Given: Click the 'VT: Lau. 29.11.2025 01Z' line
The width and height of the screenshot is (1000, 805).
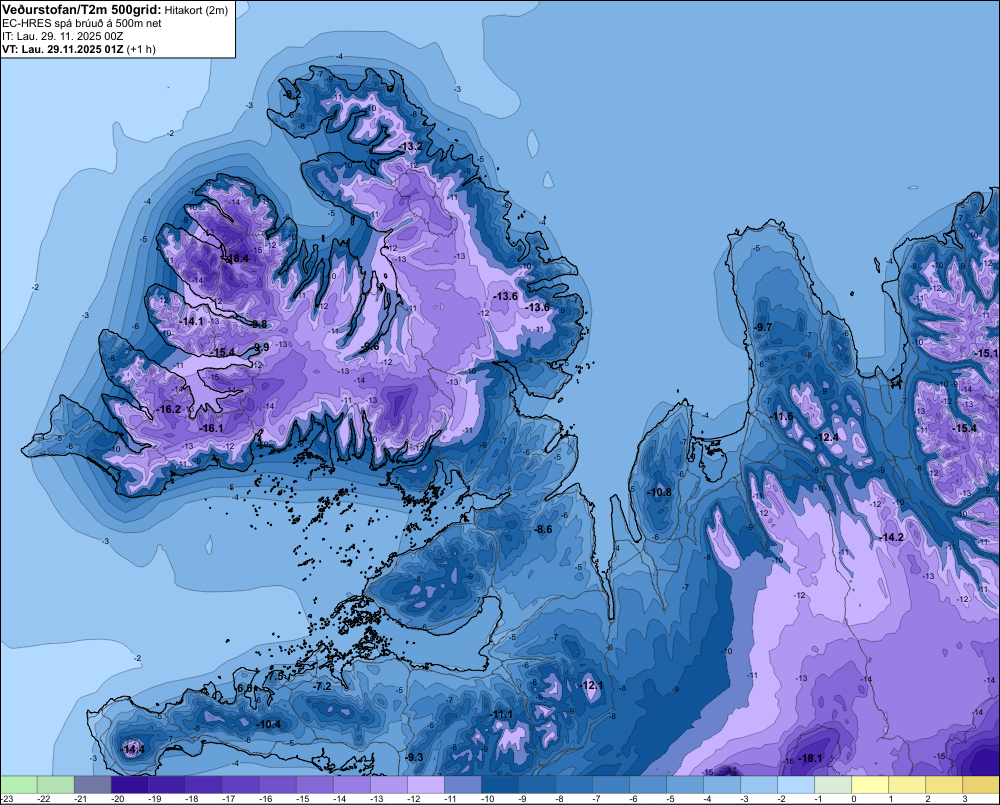Looking at the screenshot, I should (62, 48).
